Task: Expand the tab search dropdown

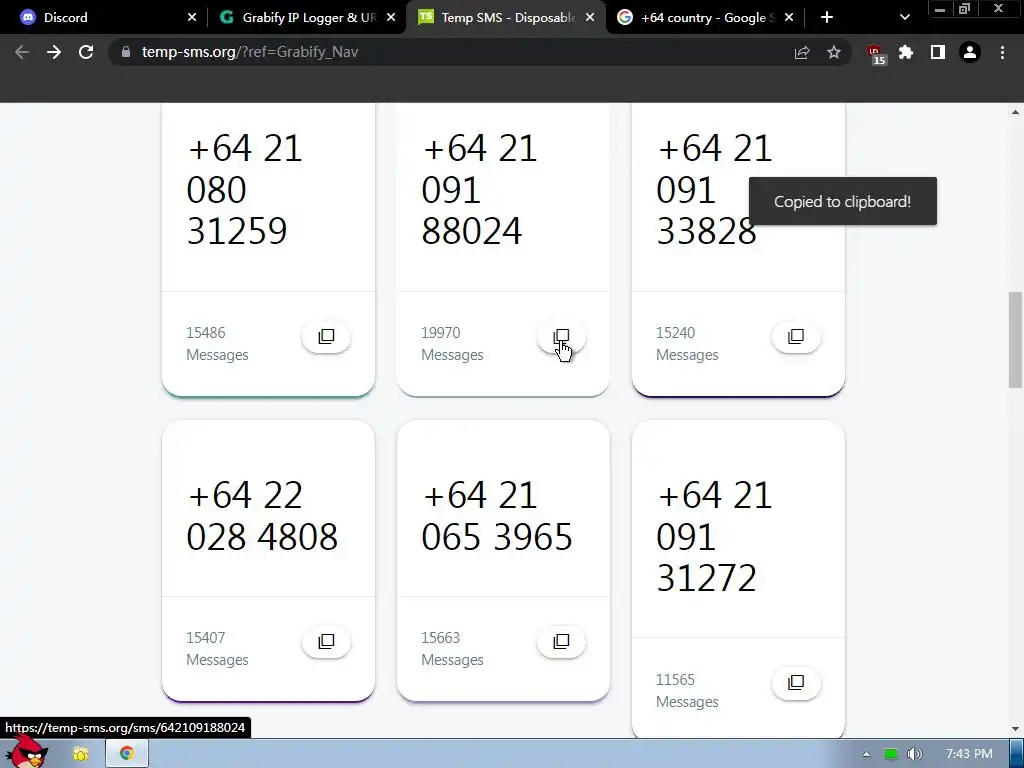Action: tap(904, 18)
